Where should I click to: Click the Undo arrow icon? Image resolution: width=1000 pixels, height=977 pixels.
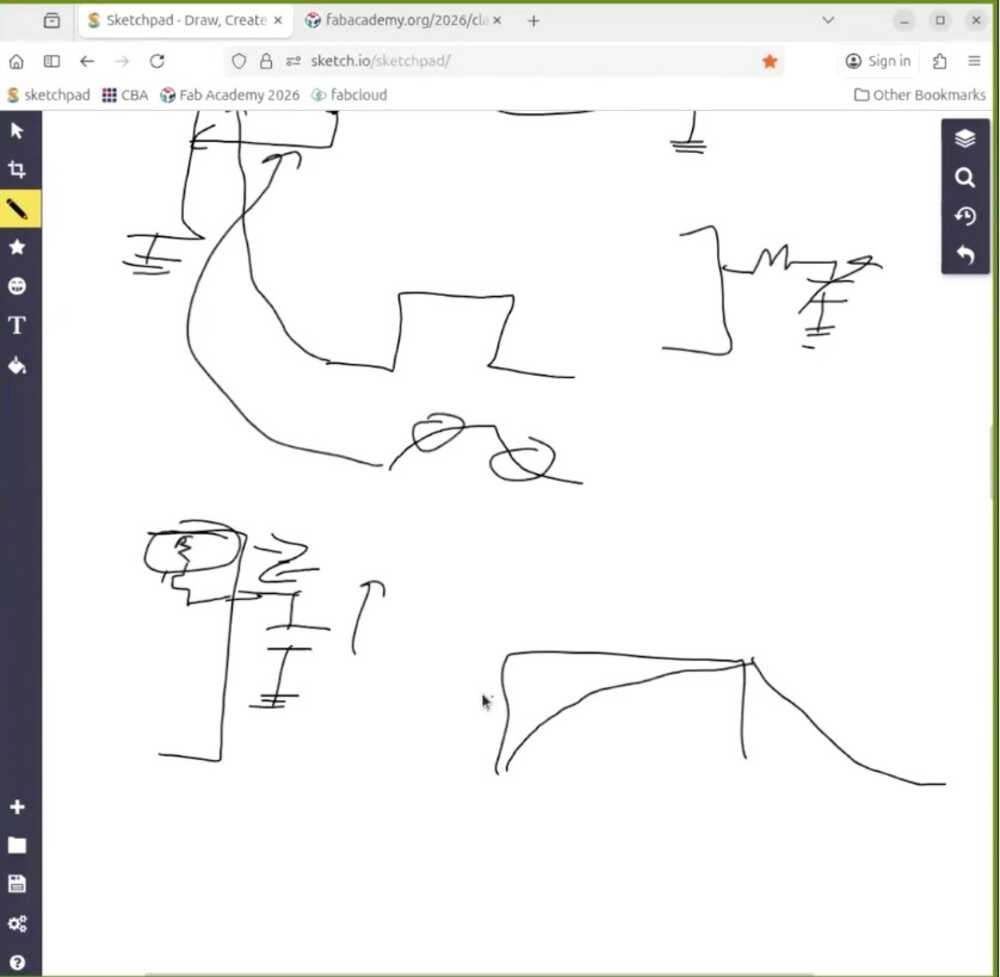tap(965, 254)
